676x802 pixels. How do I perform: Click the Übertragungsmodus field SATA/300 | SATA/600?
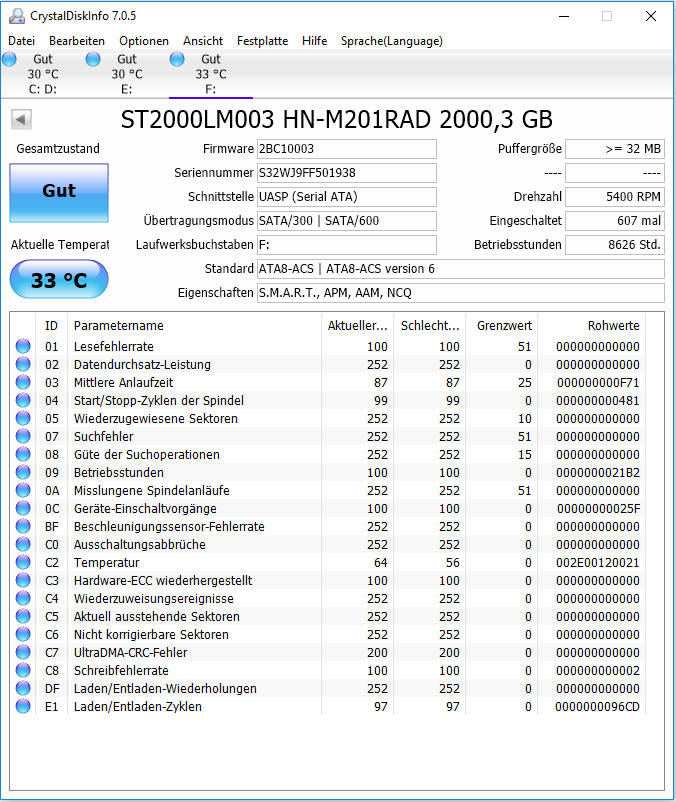pos(347,221)
